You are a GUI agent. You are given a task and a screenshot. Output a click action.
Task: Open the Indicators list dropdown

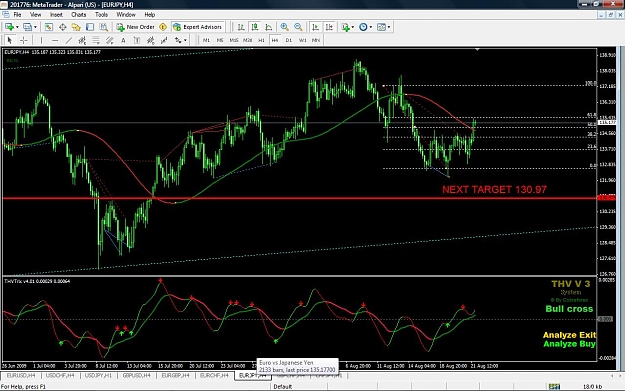[348, 27]
